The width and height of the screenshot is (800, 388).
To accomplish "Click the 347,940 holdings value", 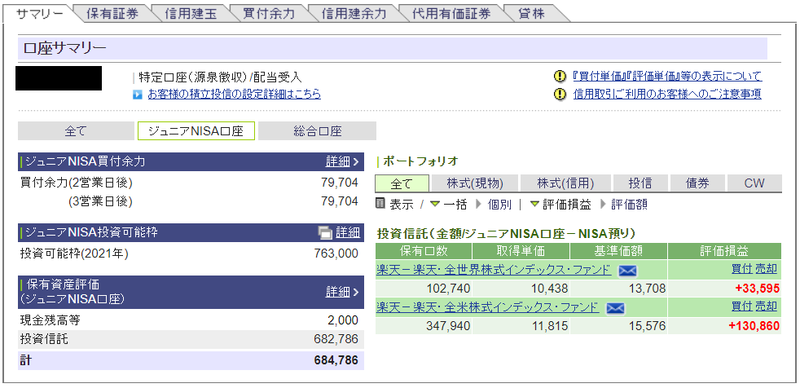I will coord(448,326).
